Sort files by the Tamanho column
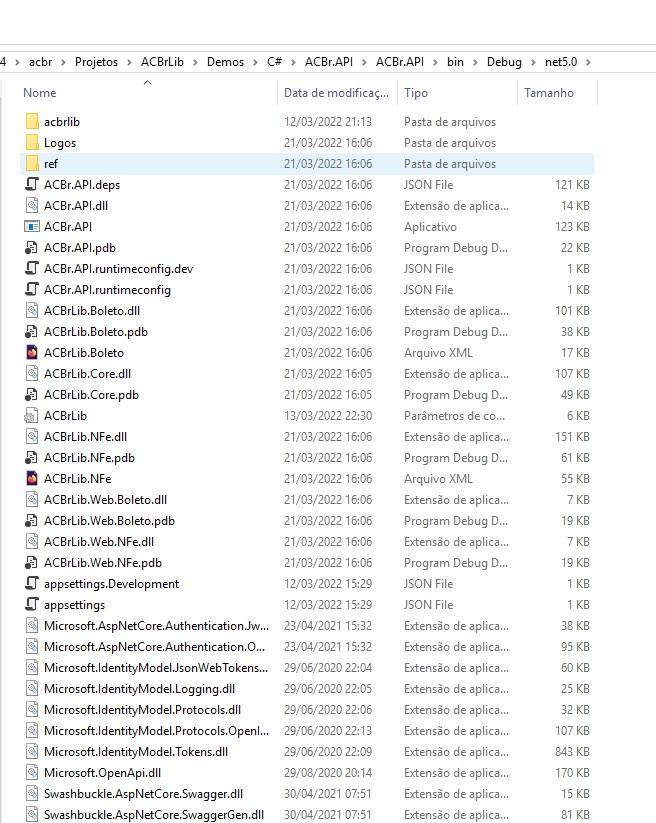 [548, 93]
